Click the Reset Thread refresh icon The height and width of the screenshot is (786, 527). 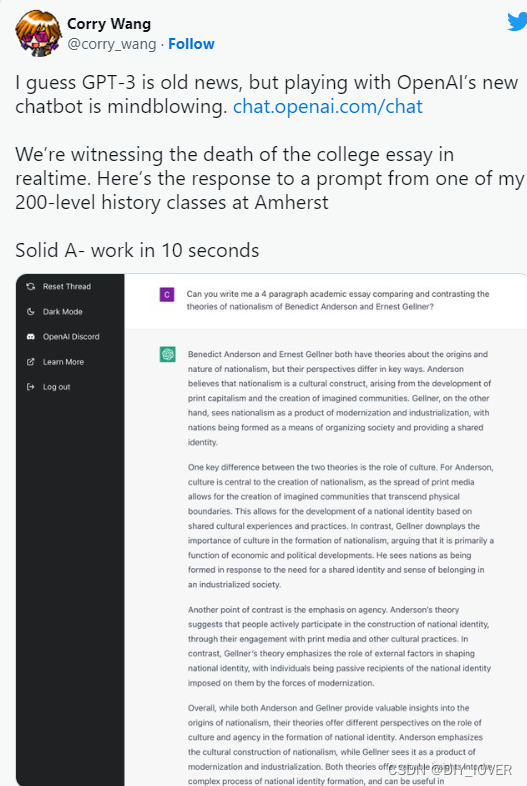pyautogui.click(x=31, y=286)
